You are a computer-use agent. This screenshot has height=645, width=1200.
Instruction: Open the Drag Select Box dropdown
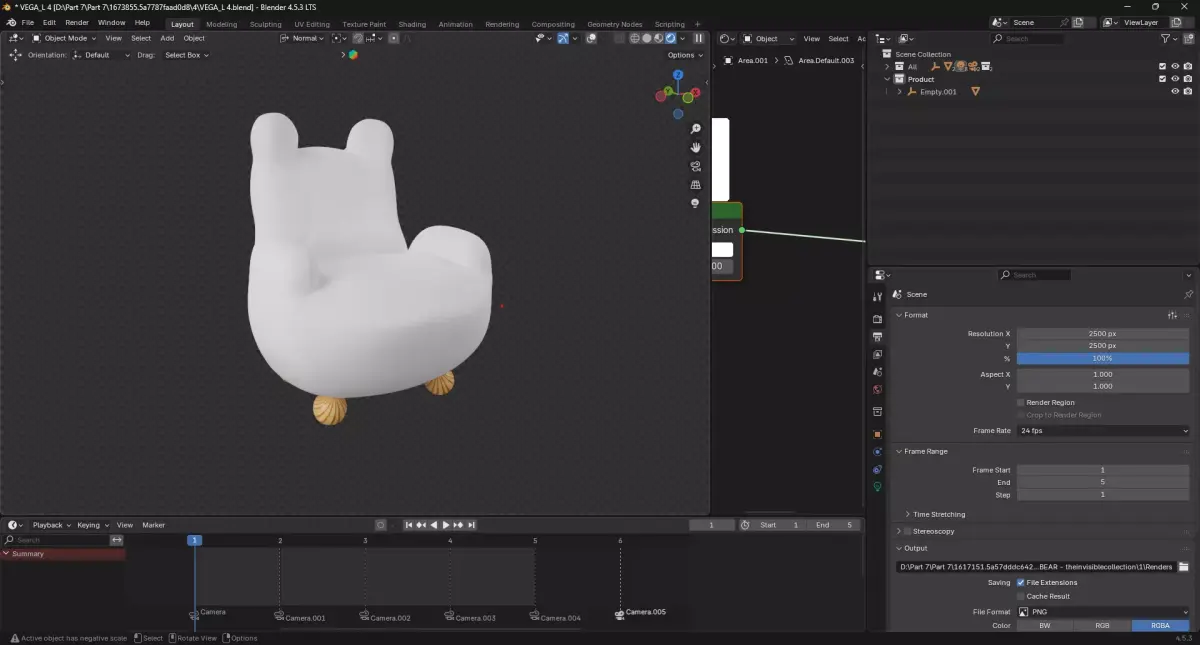[x=186, y=55]
